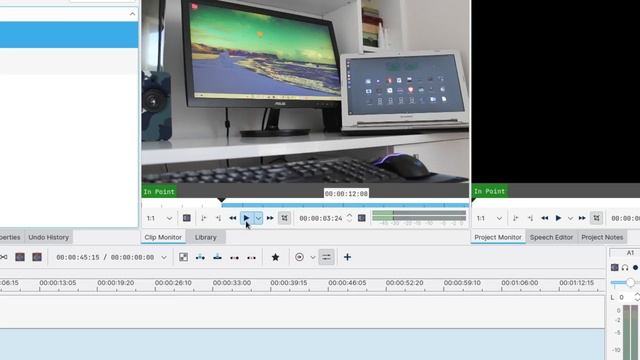Click extract timeline zone icon
The height and width of the screenshot is (360, 640).
235,258
